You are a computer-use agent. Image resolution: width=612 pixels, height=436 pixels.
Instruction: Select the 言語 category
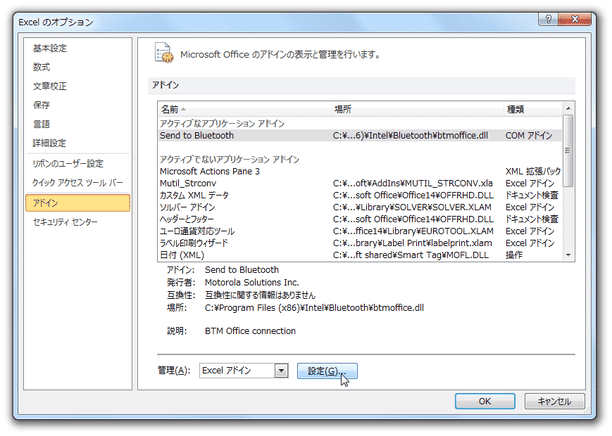(x=41, y=124)
